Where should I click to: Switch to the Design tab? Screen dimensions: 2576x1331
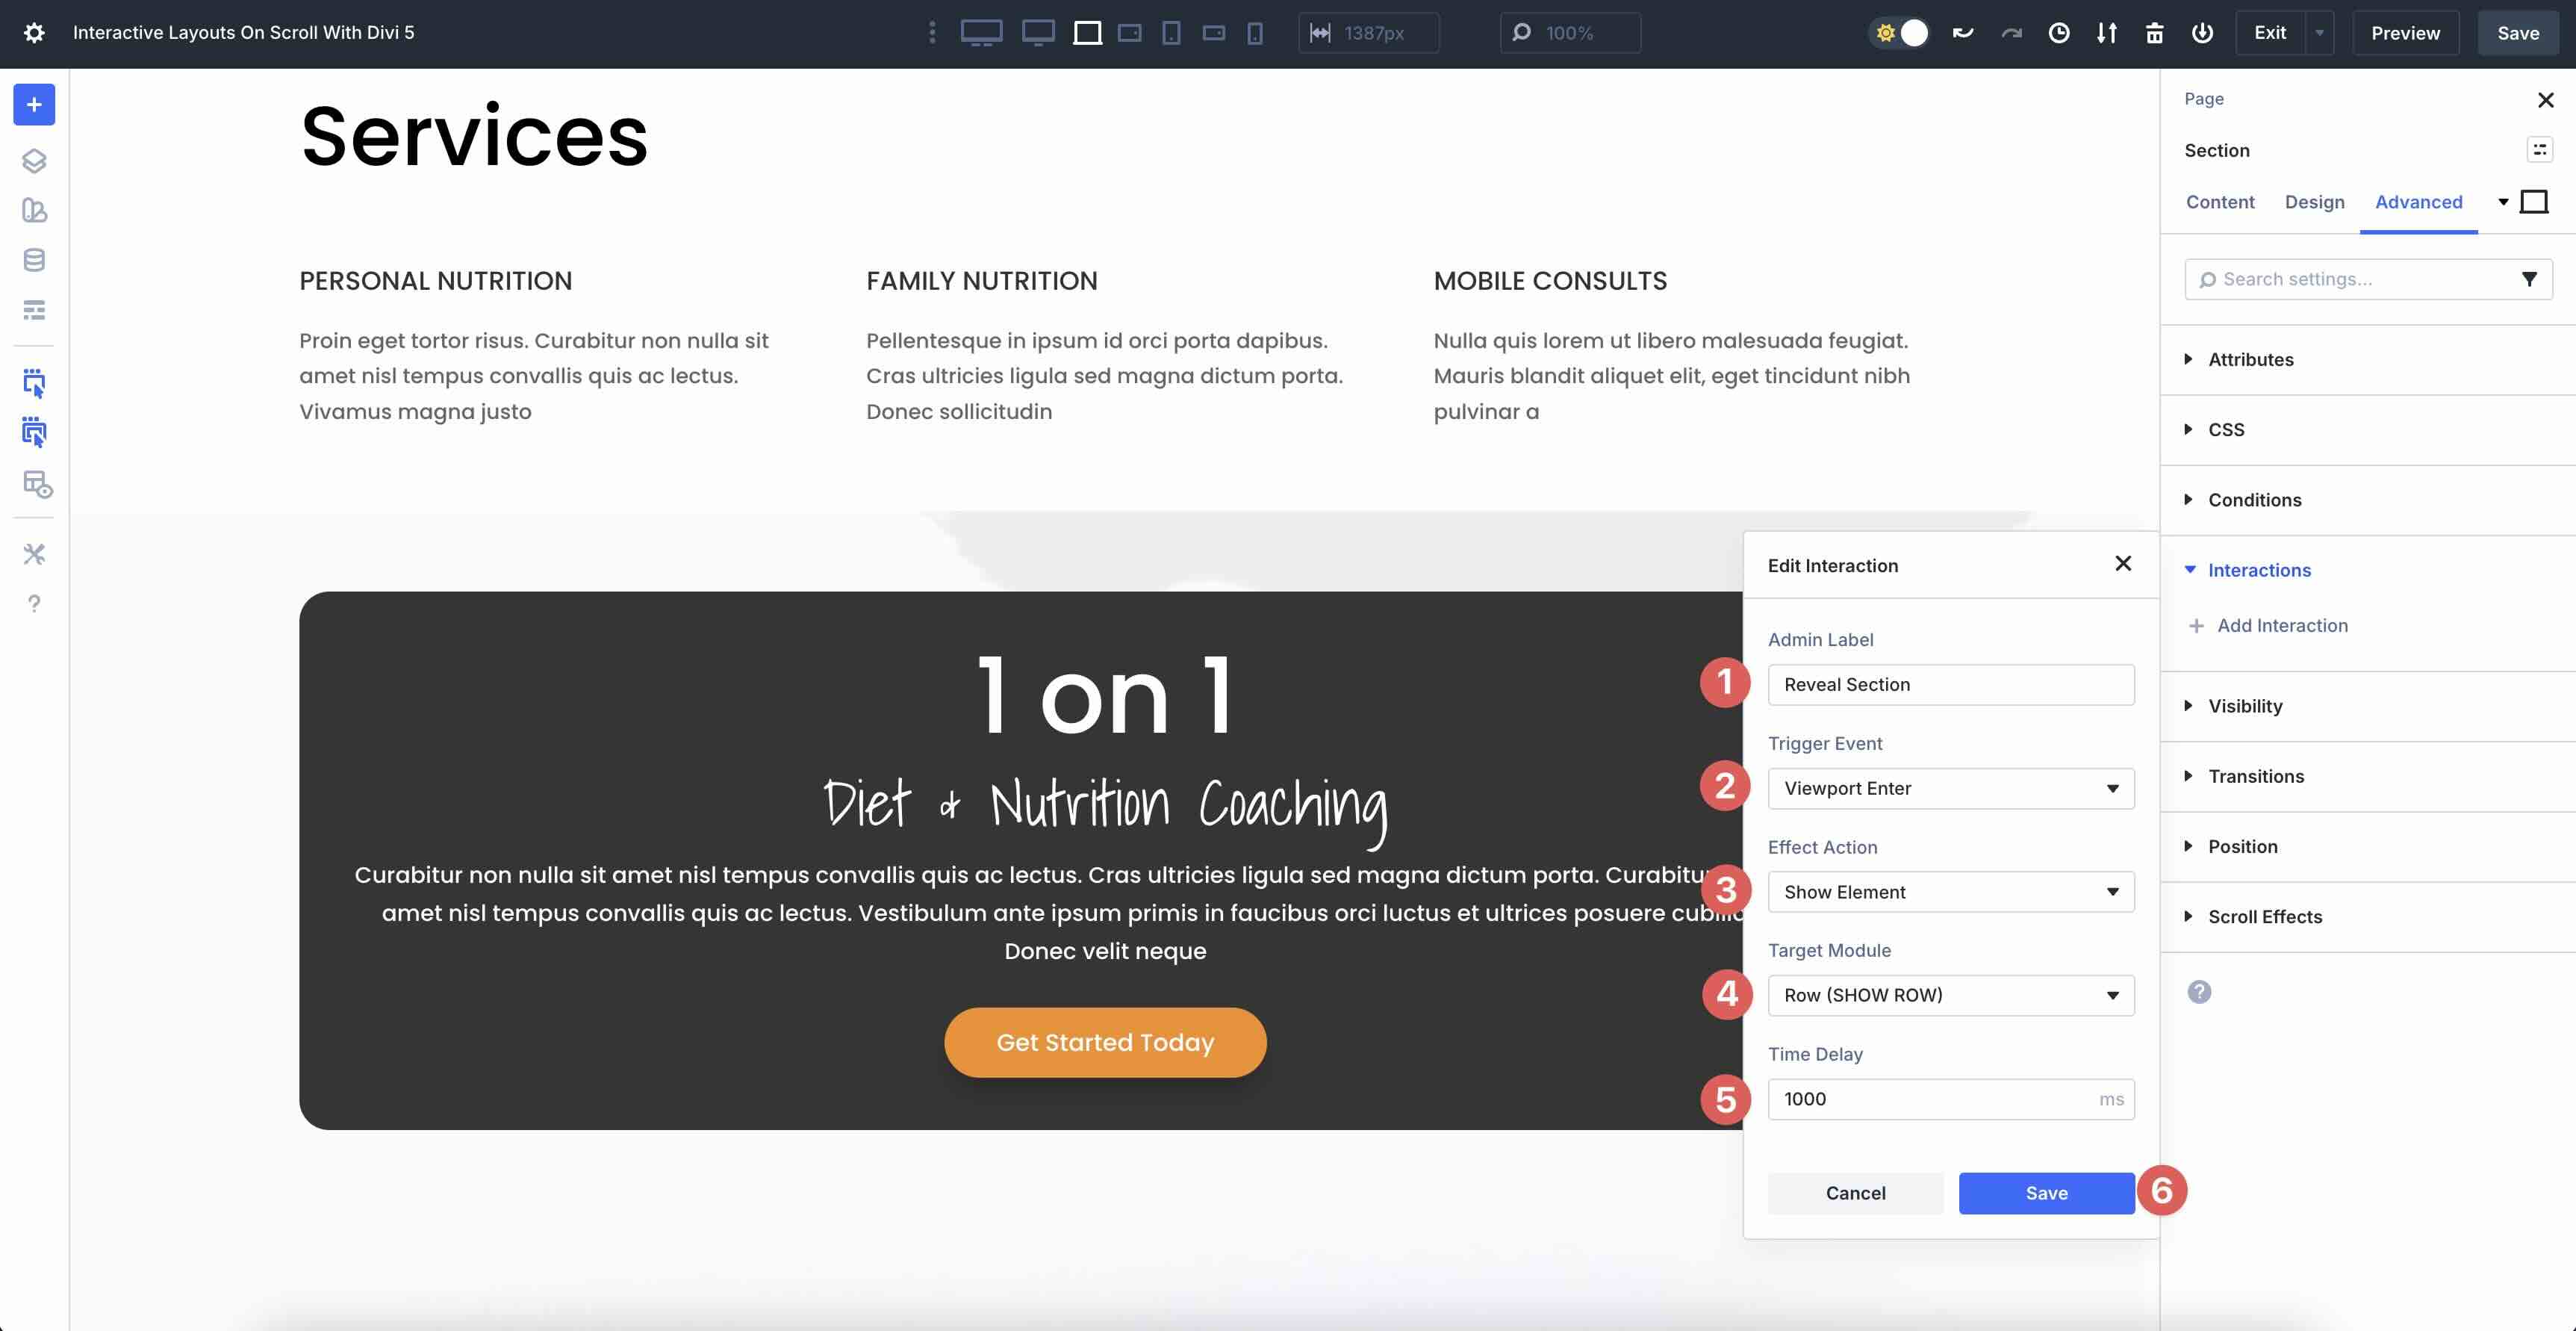(x=2314, y=202)
